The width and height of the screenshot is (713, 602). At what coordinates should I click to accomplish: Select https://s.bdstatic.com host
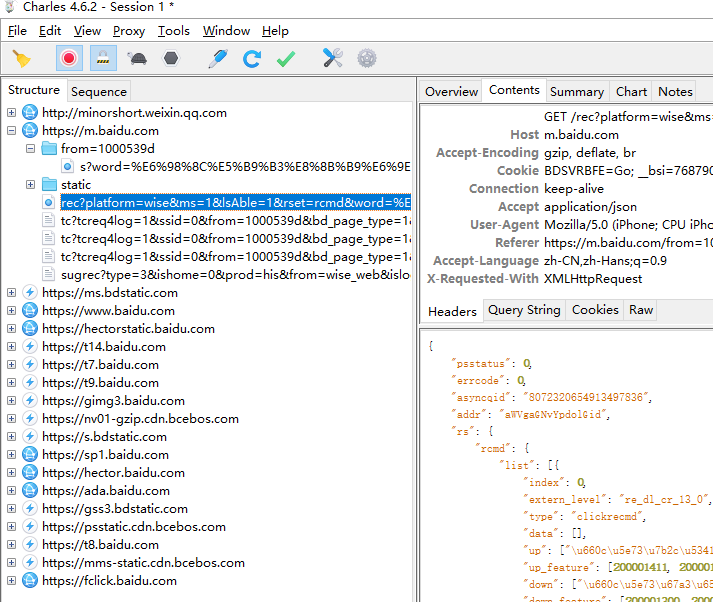pyautogui.click(x=105, y=436)
